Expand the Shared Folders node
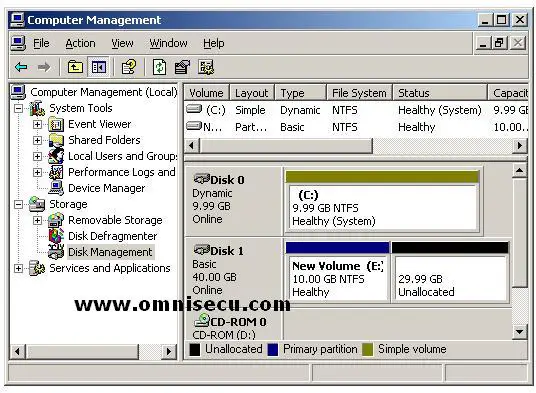The width and height of the screenshot is (536, 393). (x=37, y=140)
